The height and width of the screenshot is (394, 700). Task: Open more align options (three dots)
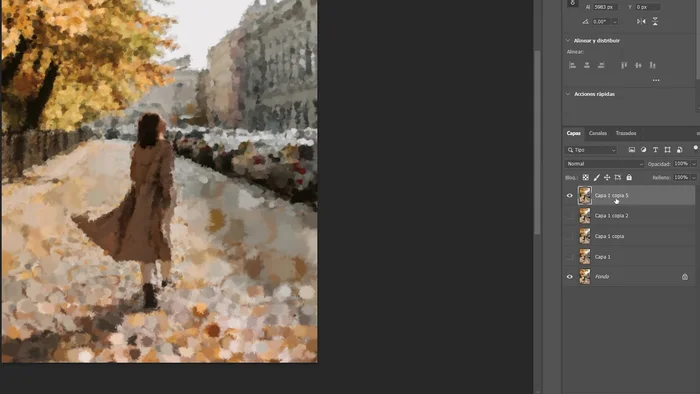(656, 80)
